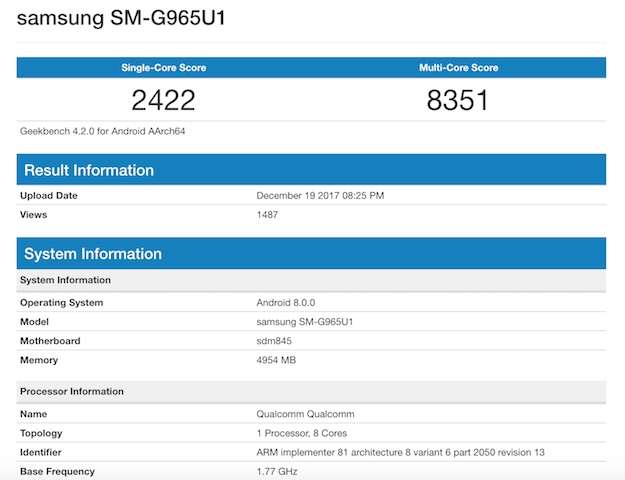The height and width of the screenshot is (480, 625).
Task: Select the views count 1487
Action: pyautogui.click(x=267, y=214)
